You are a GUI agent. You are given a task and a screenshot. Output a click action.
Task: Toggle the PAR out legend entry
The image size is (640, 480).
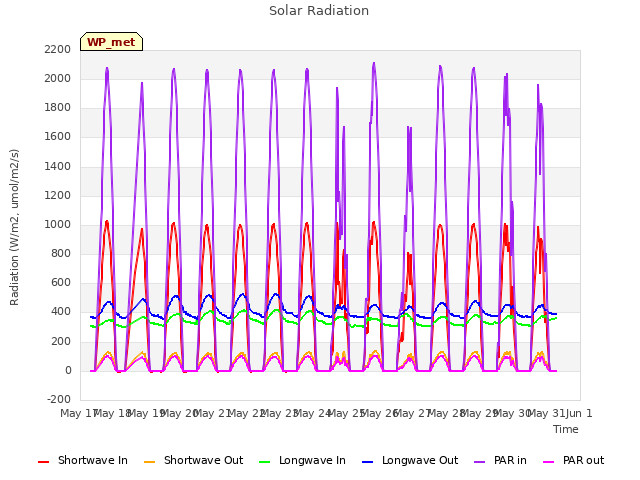[573, 460]
